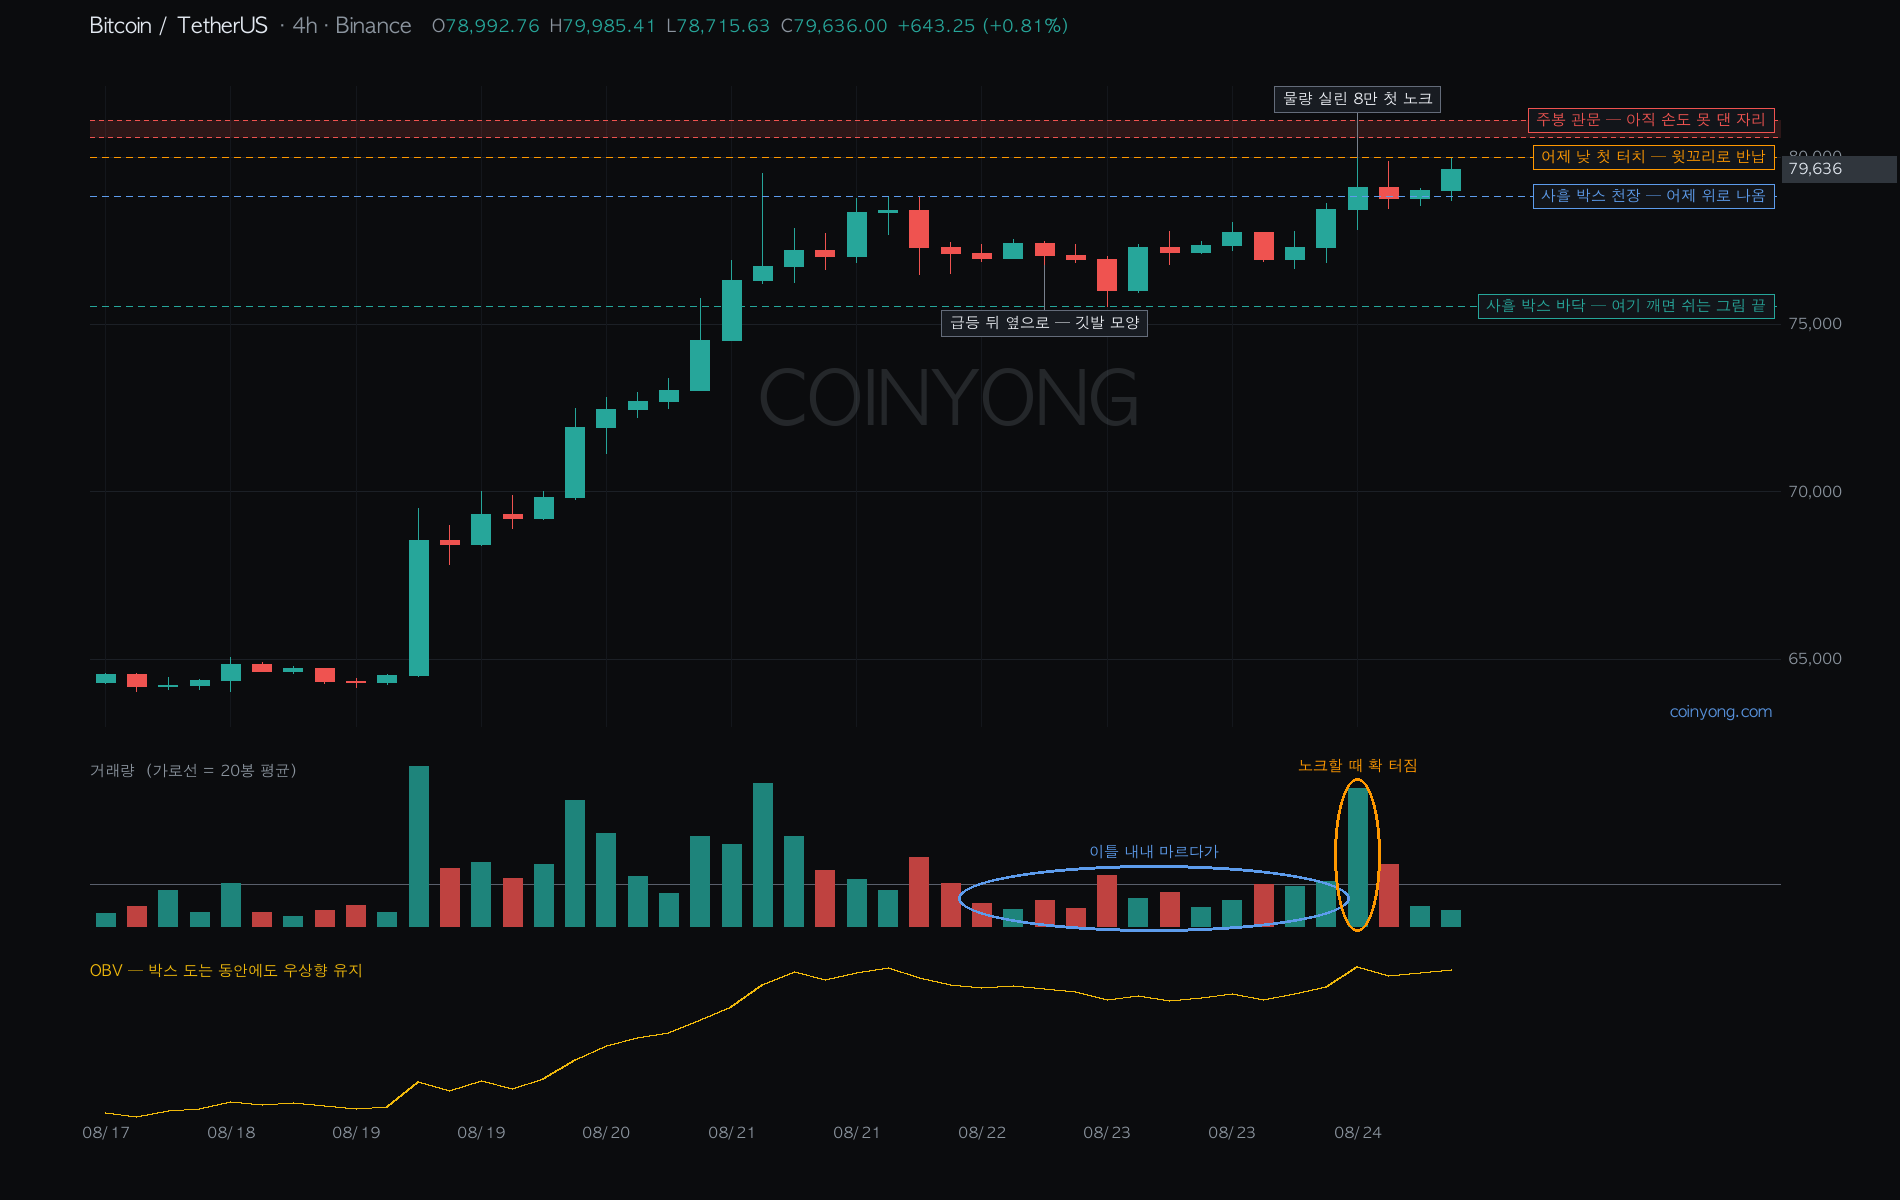Click the 거래량 volume panel title
Screen dimensions: 1900x1200
tap(193, 771)
